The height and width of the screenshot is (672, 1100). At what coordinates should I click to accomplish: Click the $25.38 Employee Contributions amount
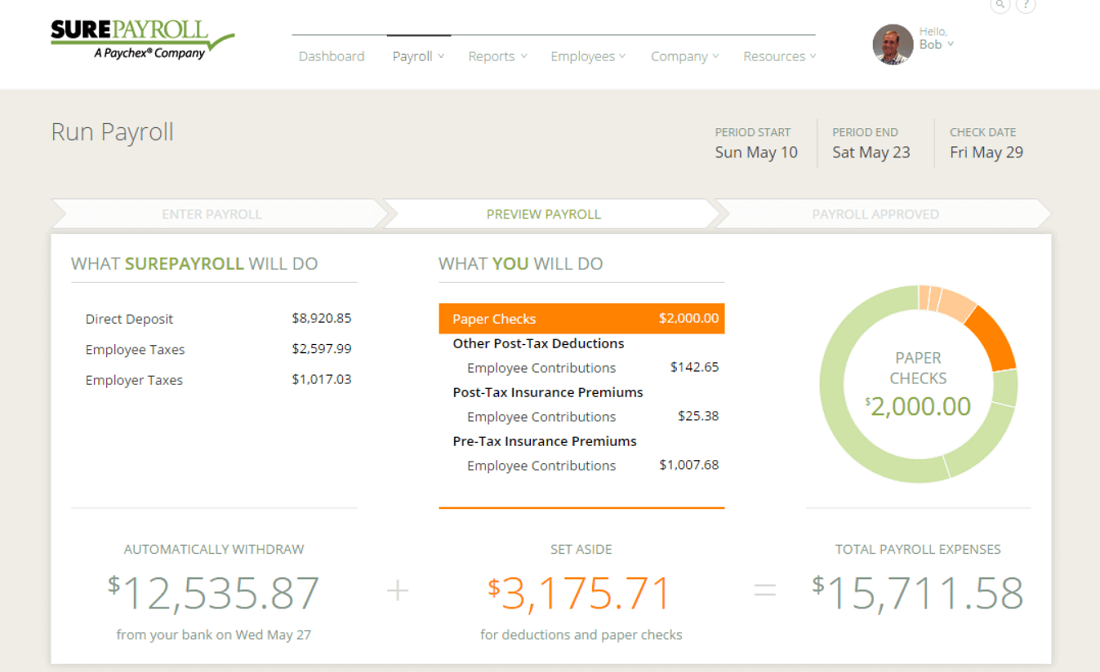coord(698,416)
